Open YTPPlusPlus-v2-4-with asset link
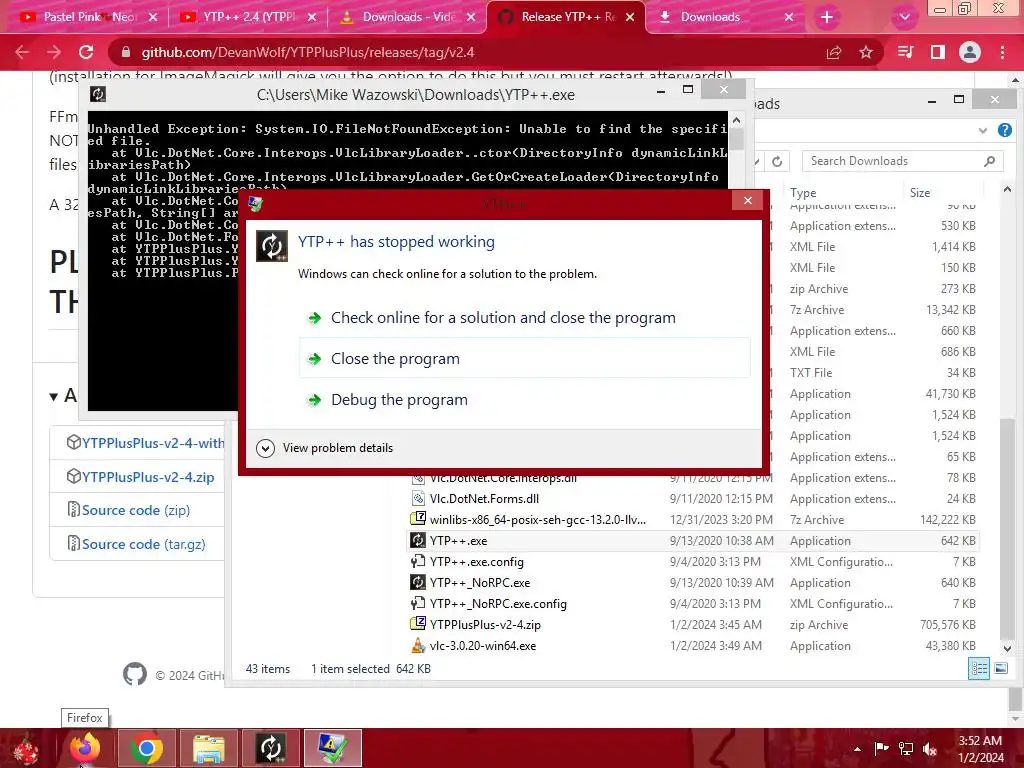The image size is (1024, 768). point(153,443)
